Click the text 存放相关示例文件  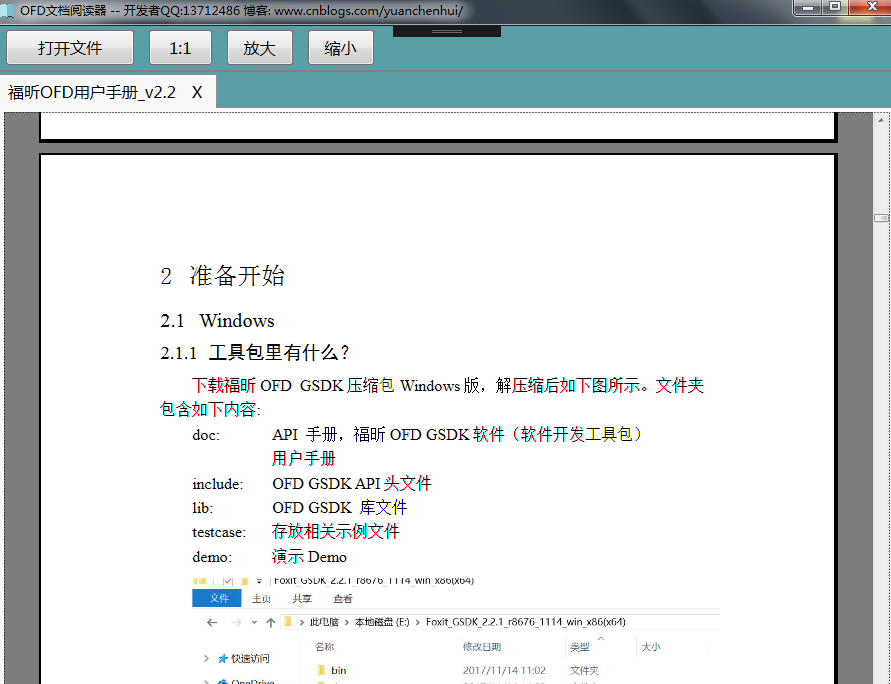[x=335, y=532]
